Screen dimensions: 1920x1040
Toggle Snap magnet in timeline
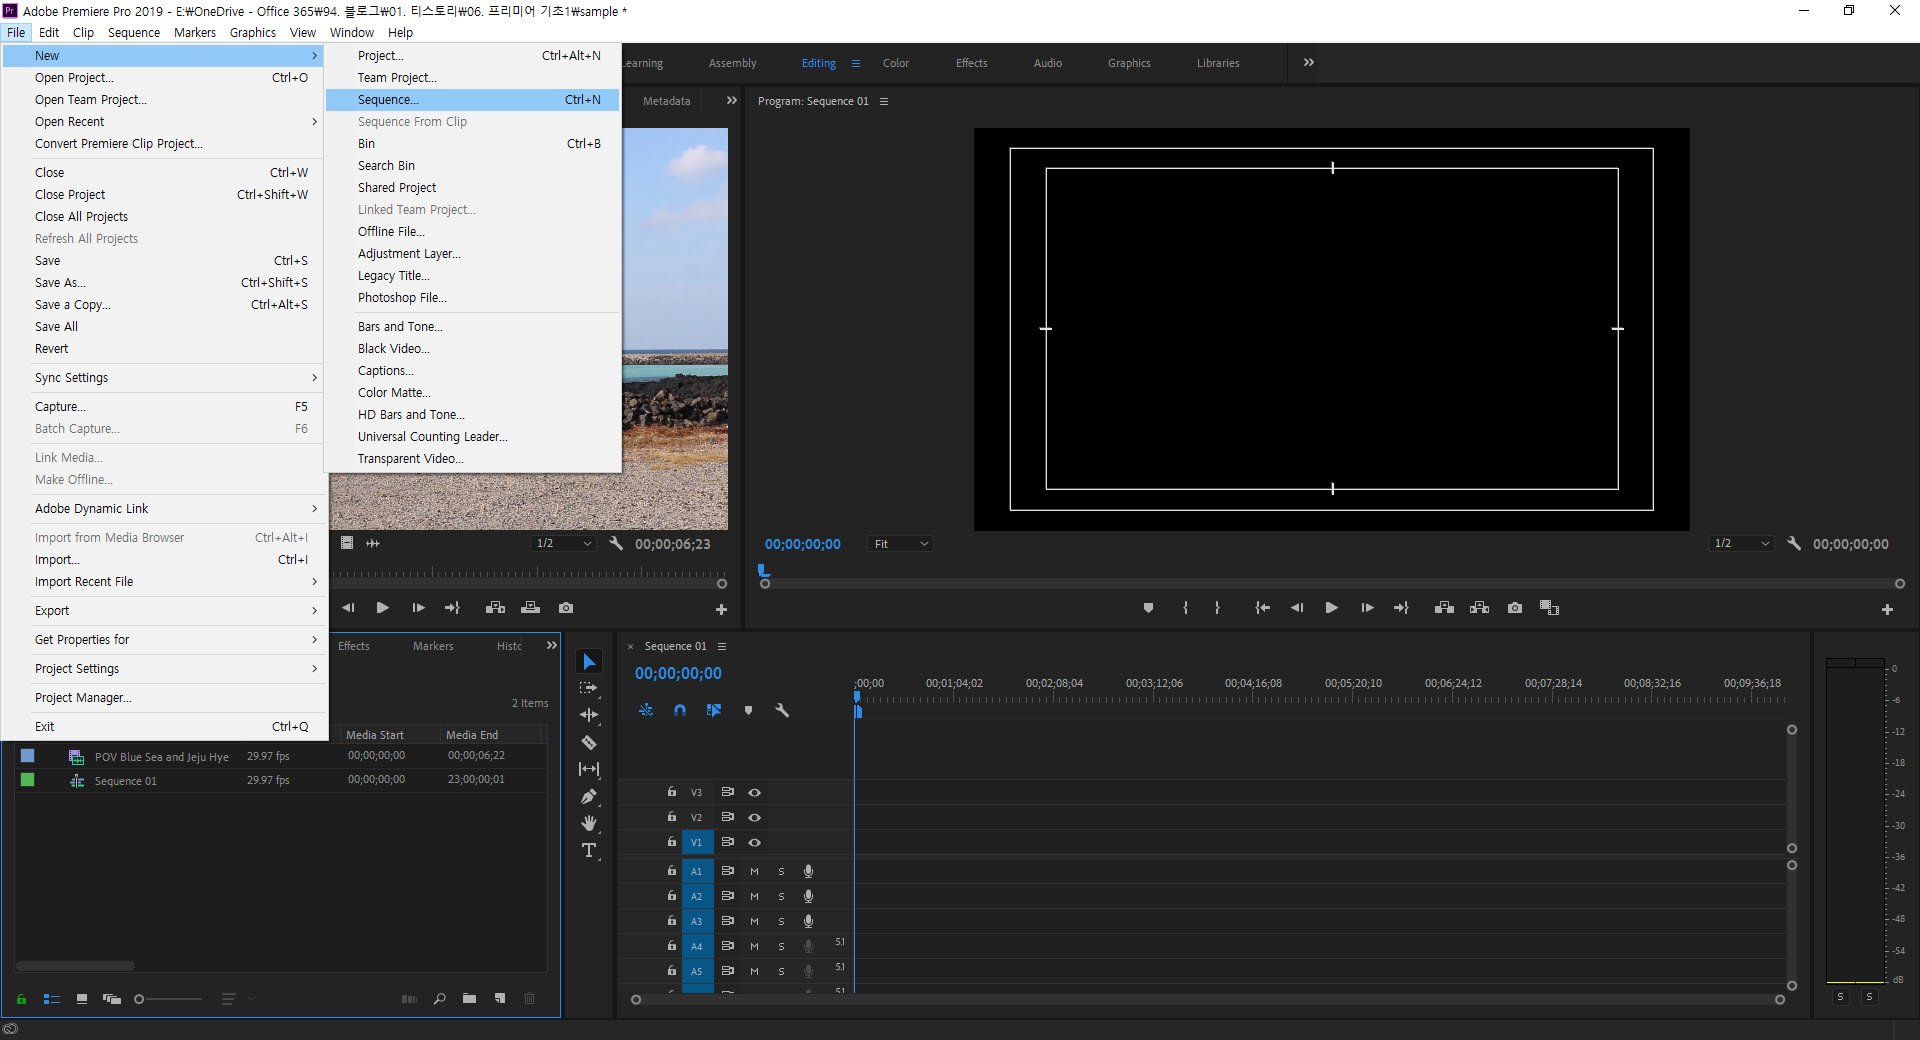click(x=680, y=710)
